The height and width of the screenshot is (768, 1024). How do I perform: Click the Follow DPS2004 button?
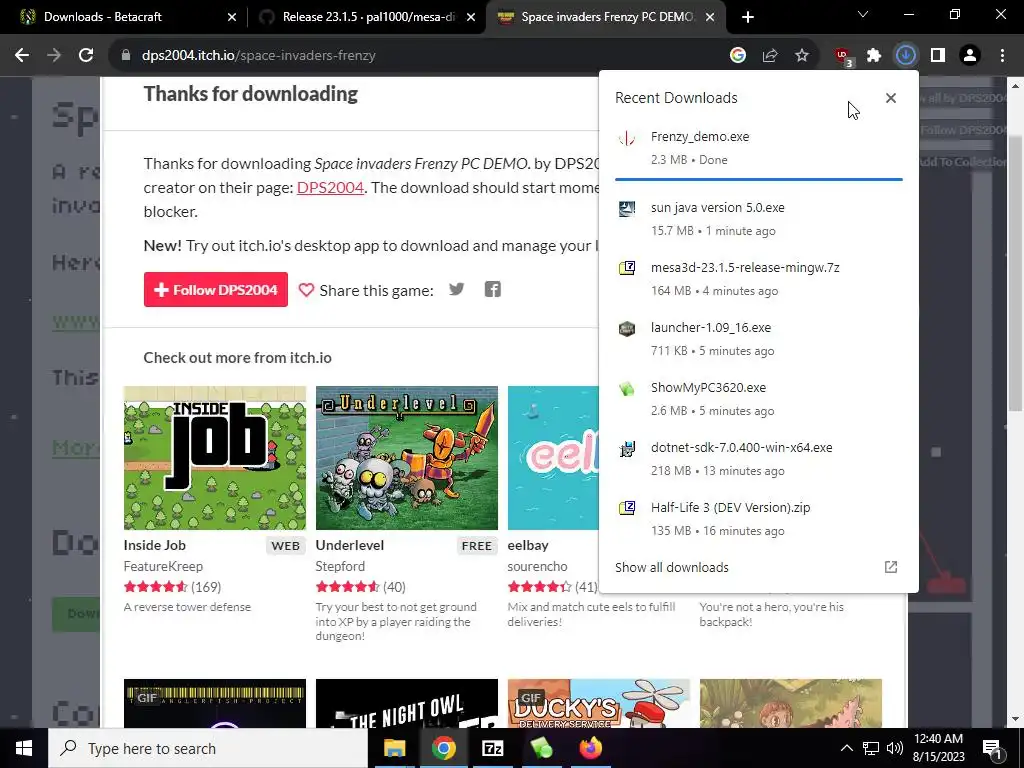[216, 289]
